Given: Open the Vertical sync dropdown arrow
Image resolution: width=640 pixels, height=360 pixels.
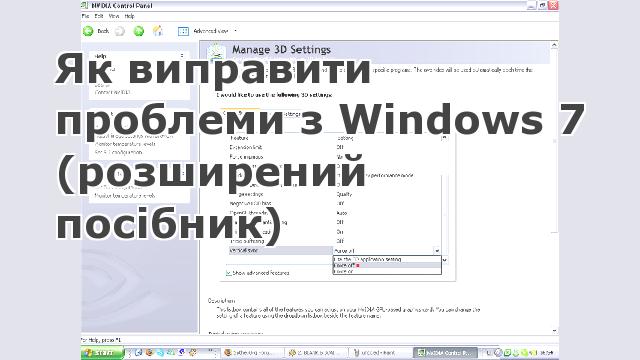Looking at the screenshot, I should click(x=437, y=251).
